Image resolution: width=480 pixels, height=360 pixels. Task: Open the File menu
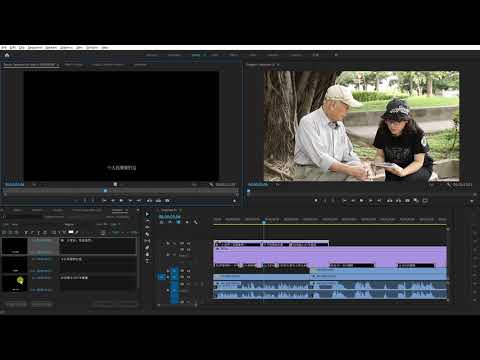point(4,48)
